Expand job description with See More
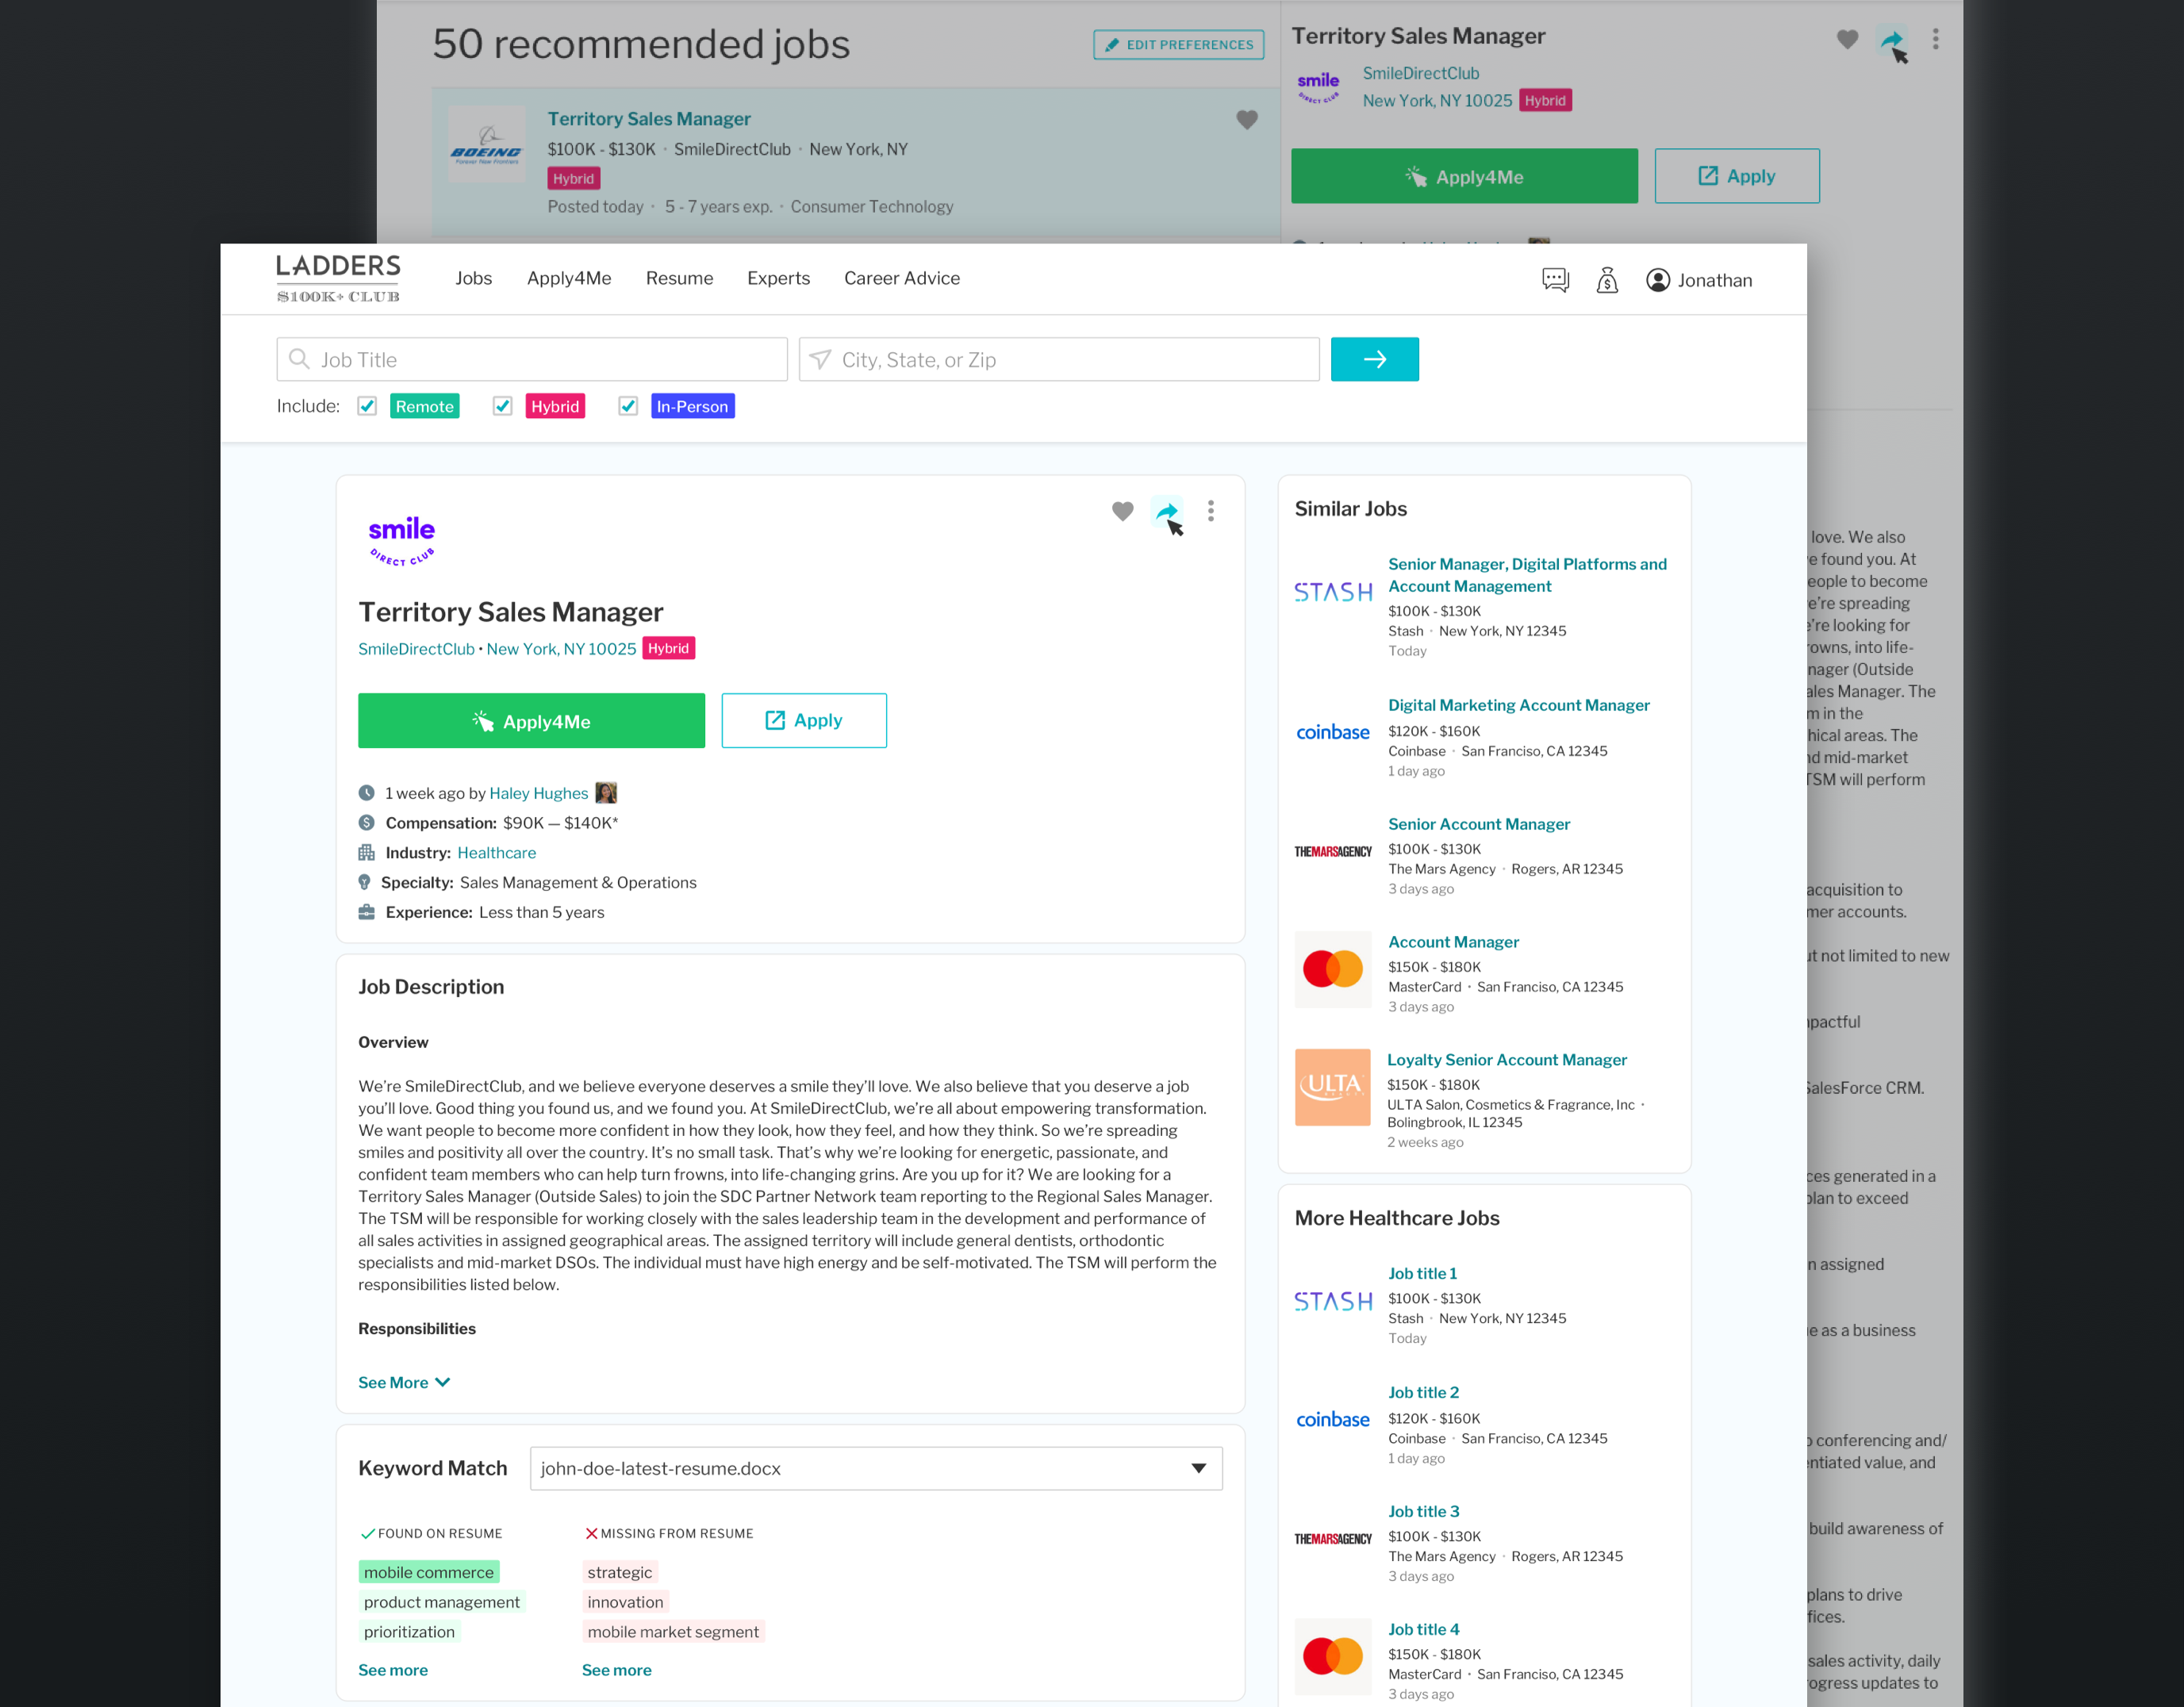This screenshot has height=1707, width=2184. pos(404,1382)
